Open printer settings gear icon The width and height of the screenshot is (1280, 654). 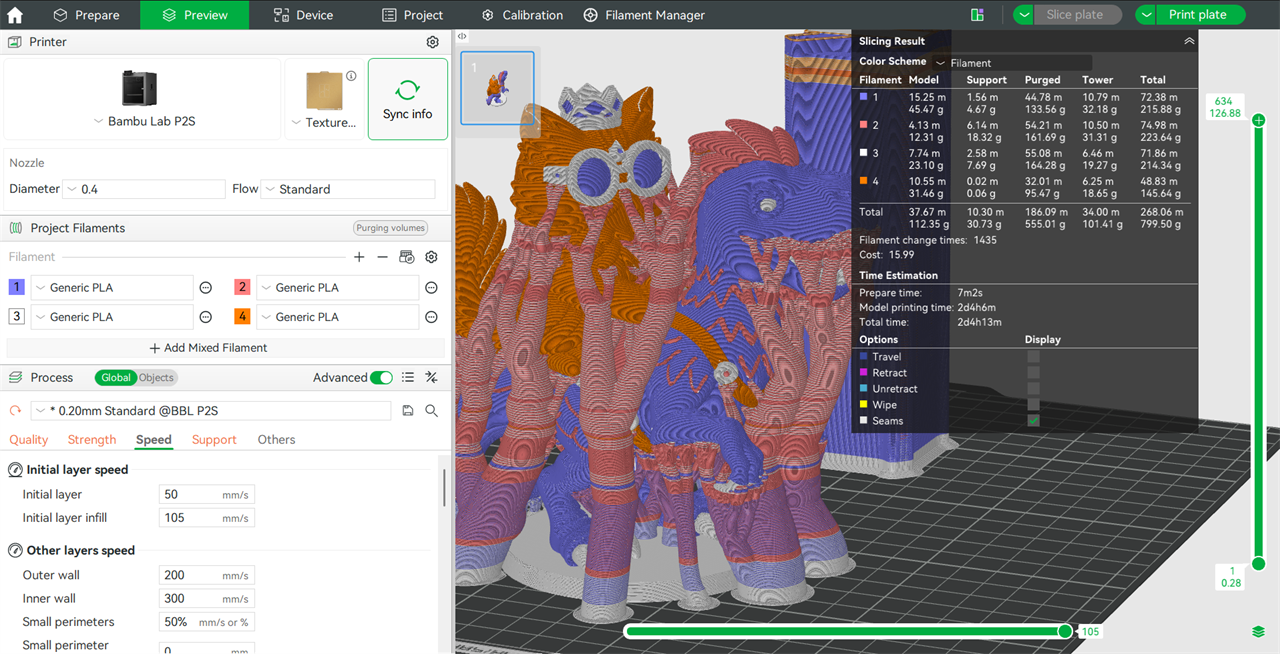(x=432, y=42)
